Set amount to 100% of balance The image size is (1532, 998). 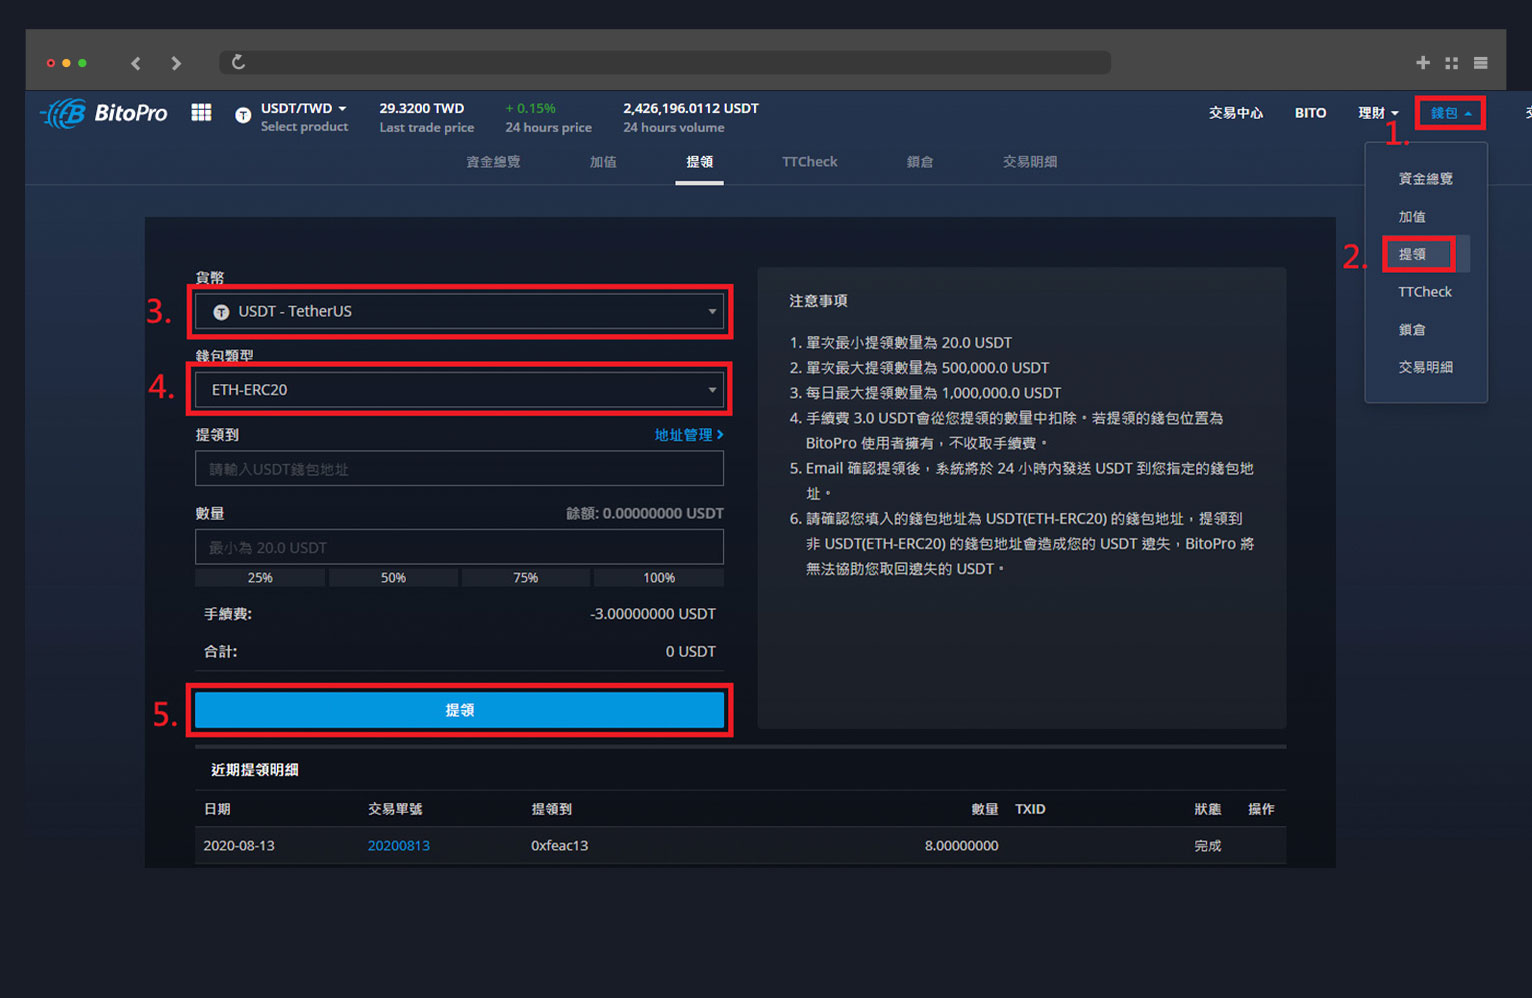coord(658,578)
